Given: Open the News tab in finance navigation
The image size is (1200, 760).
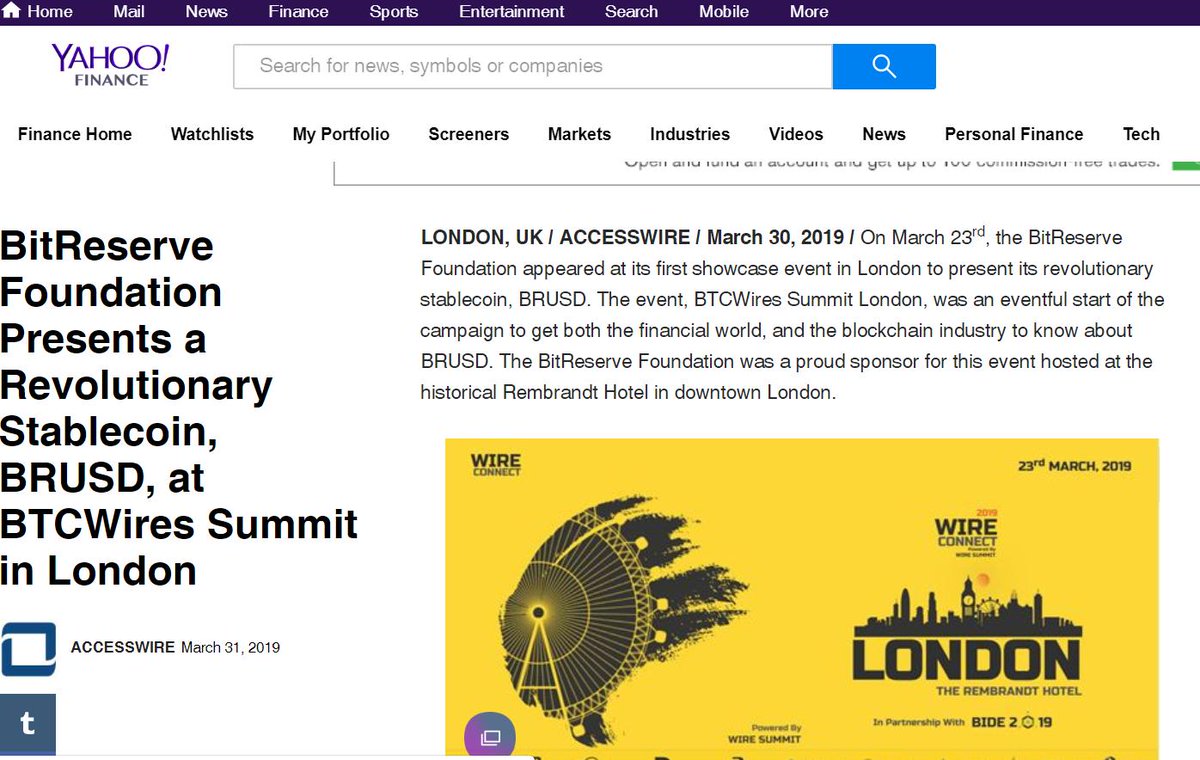Looking at the screenshot, I should pos(884,134).
